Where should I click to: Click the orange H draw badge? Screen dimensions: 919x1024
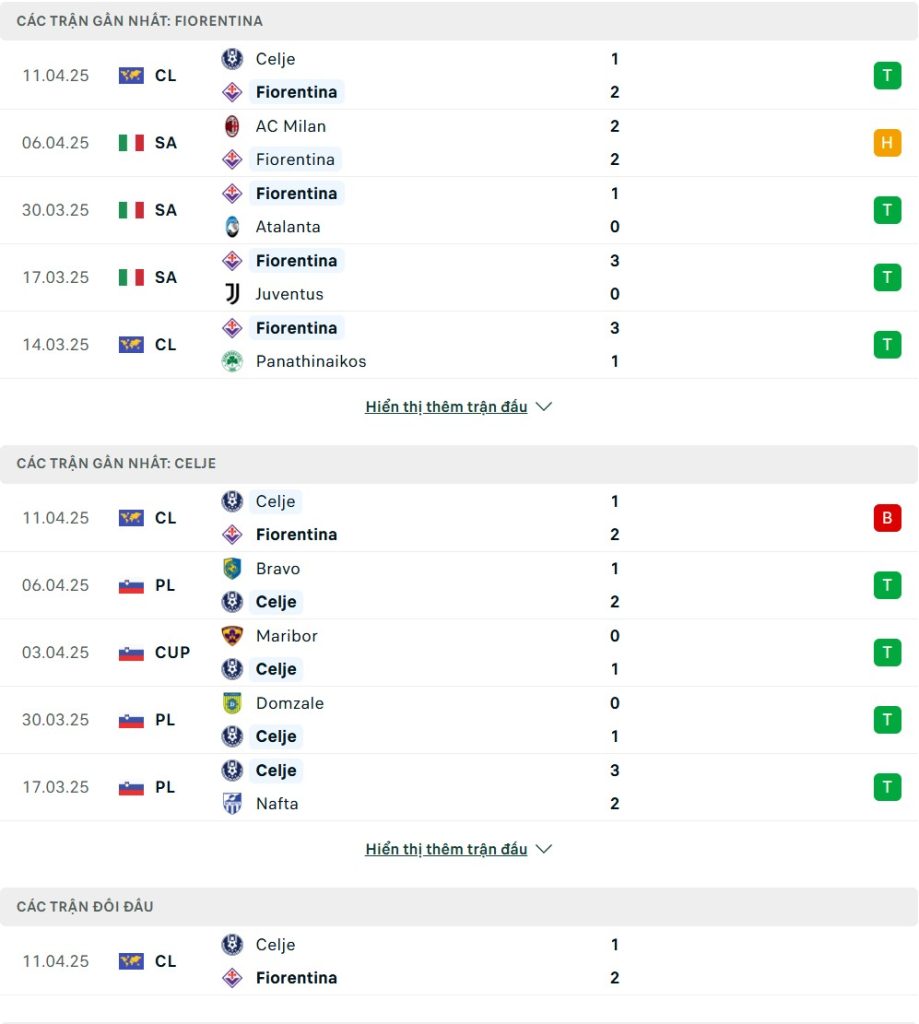[x=887, y=142]
